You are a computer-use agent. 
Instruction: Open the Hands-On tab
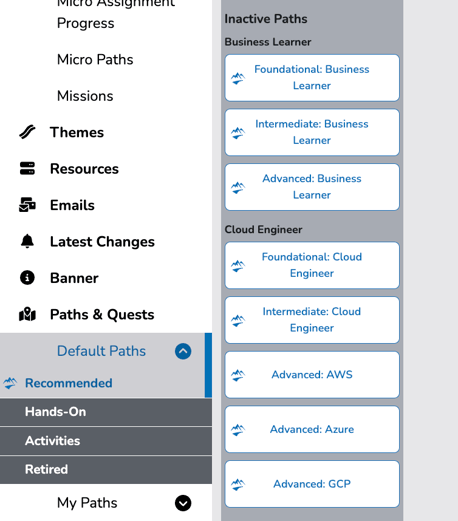point(106,412)
